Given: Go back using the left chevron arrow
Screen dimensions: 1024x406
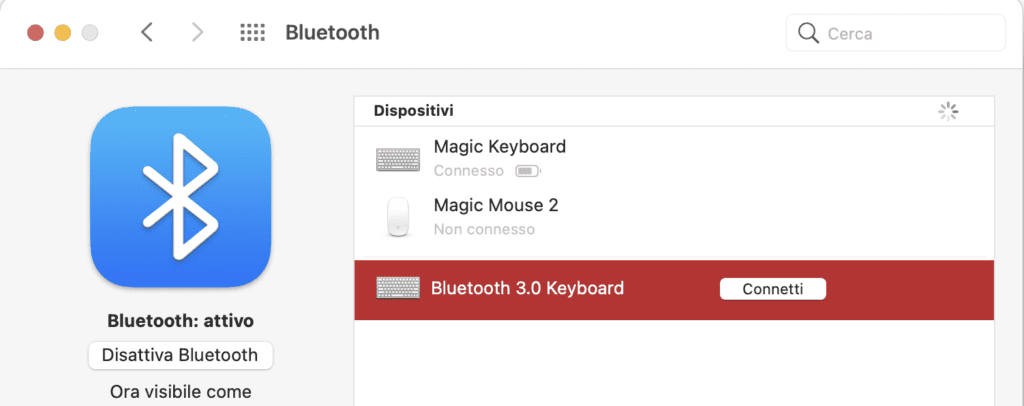Looking at the screenshot, I should click(147, 32).
